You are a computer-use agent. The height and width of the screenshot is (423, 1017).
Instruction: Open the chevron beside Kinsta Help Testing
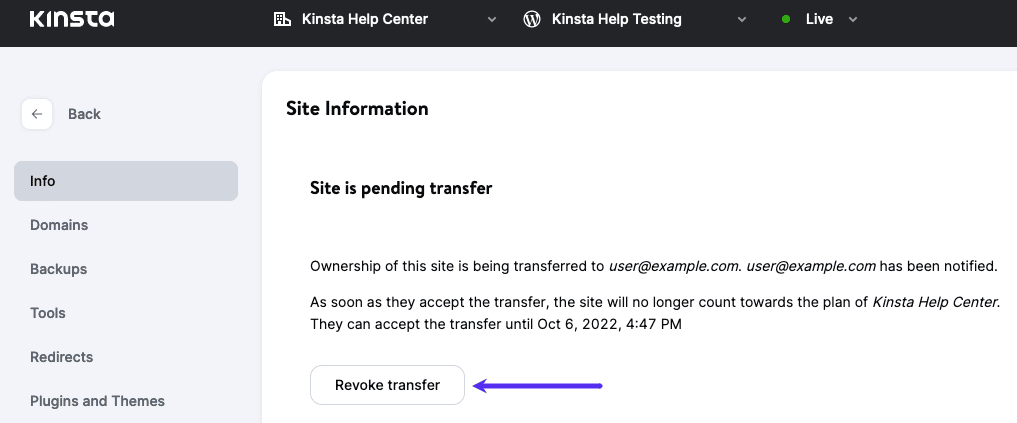coord(741,19)
